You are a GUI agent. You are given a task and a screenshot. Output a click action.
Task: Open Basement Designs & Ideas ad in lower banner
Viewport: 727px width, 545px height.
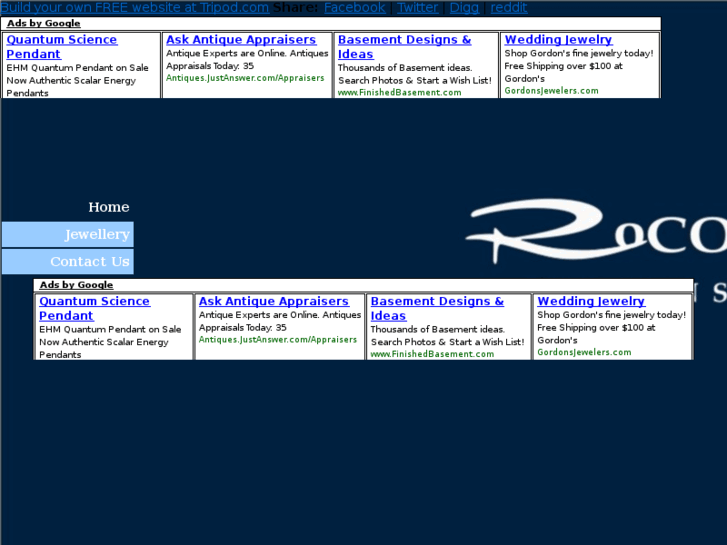[x=437, y=308]
